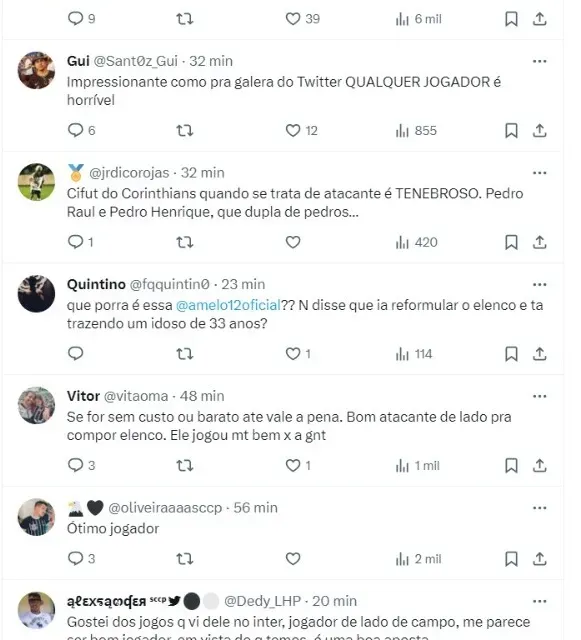
Task: Open the @Sant0z_Gui profile handle
Action: (x=136, y=61)
